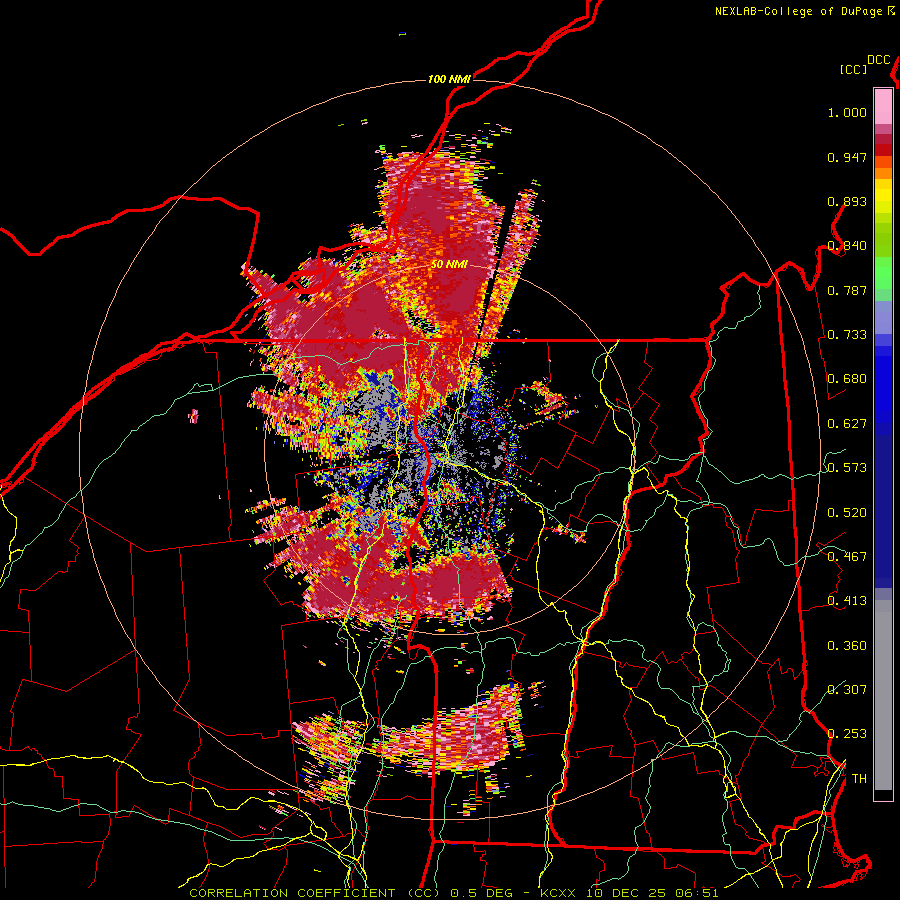900x900 pixels.
Task: Click the DCC label above the color bar
Action: pos(878,60)
